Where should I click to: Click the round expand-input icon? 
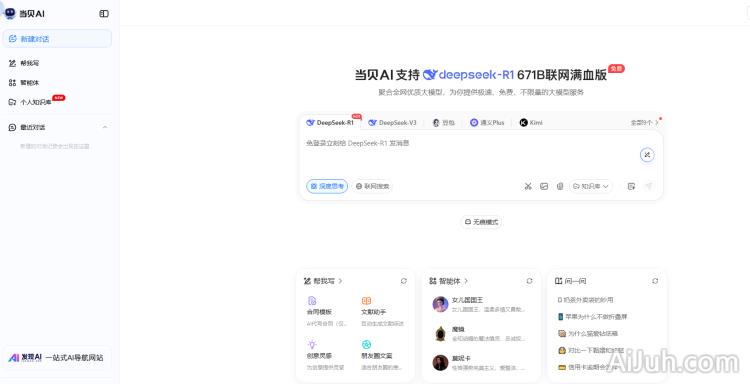(647, 154)
